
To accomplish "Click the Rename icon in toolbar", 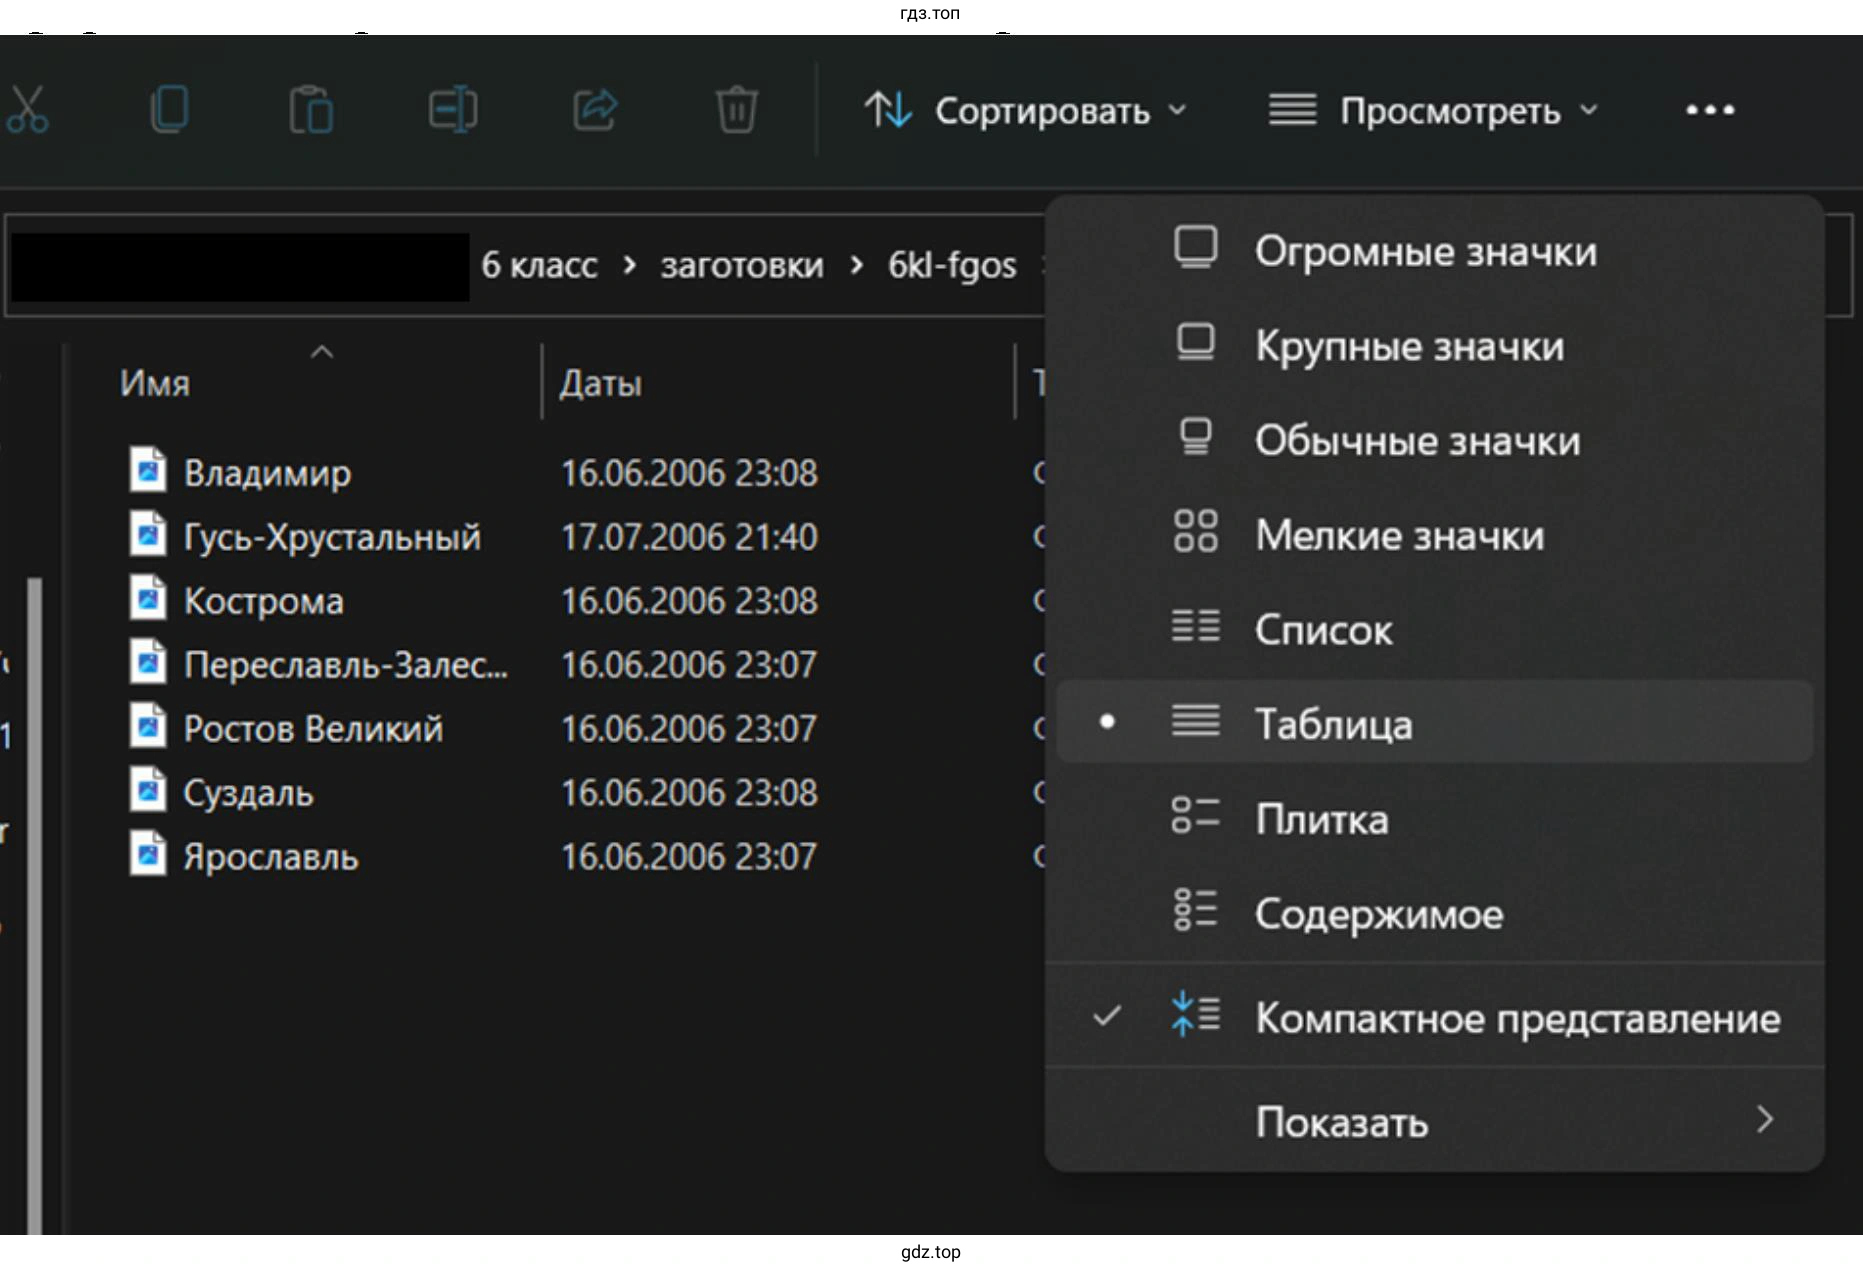I will coord(453,110).
